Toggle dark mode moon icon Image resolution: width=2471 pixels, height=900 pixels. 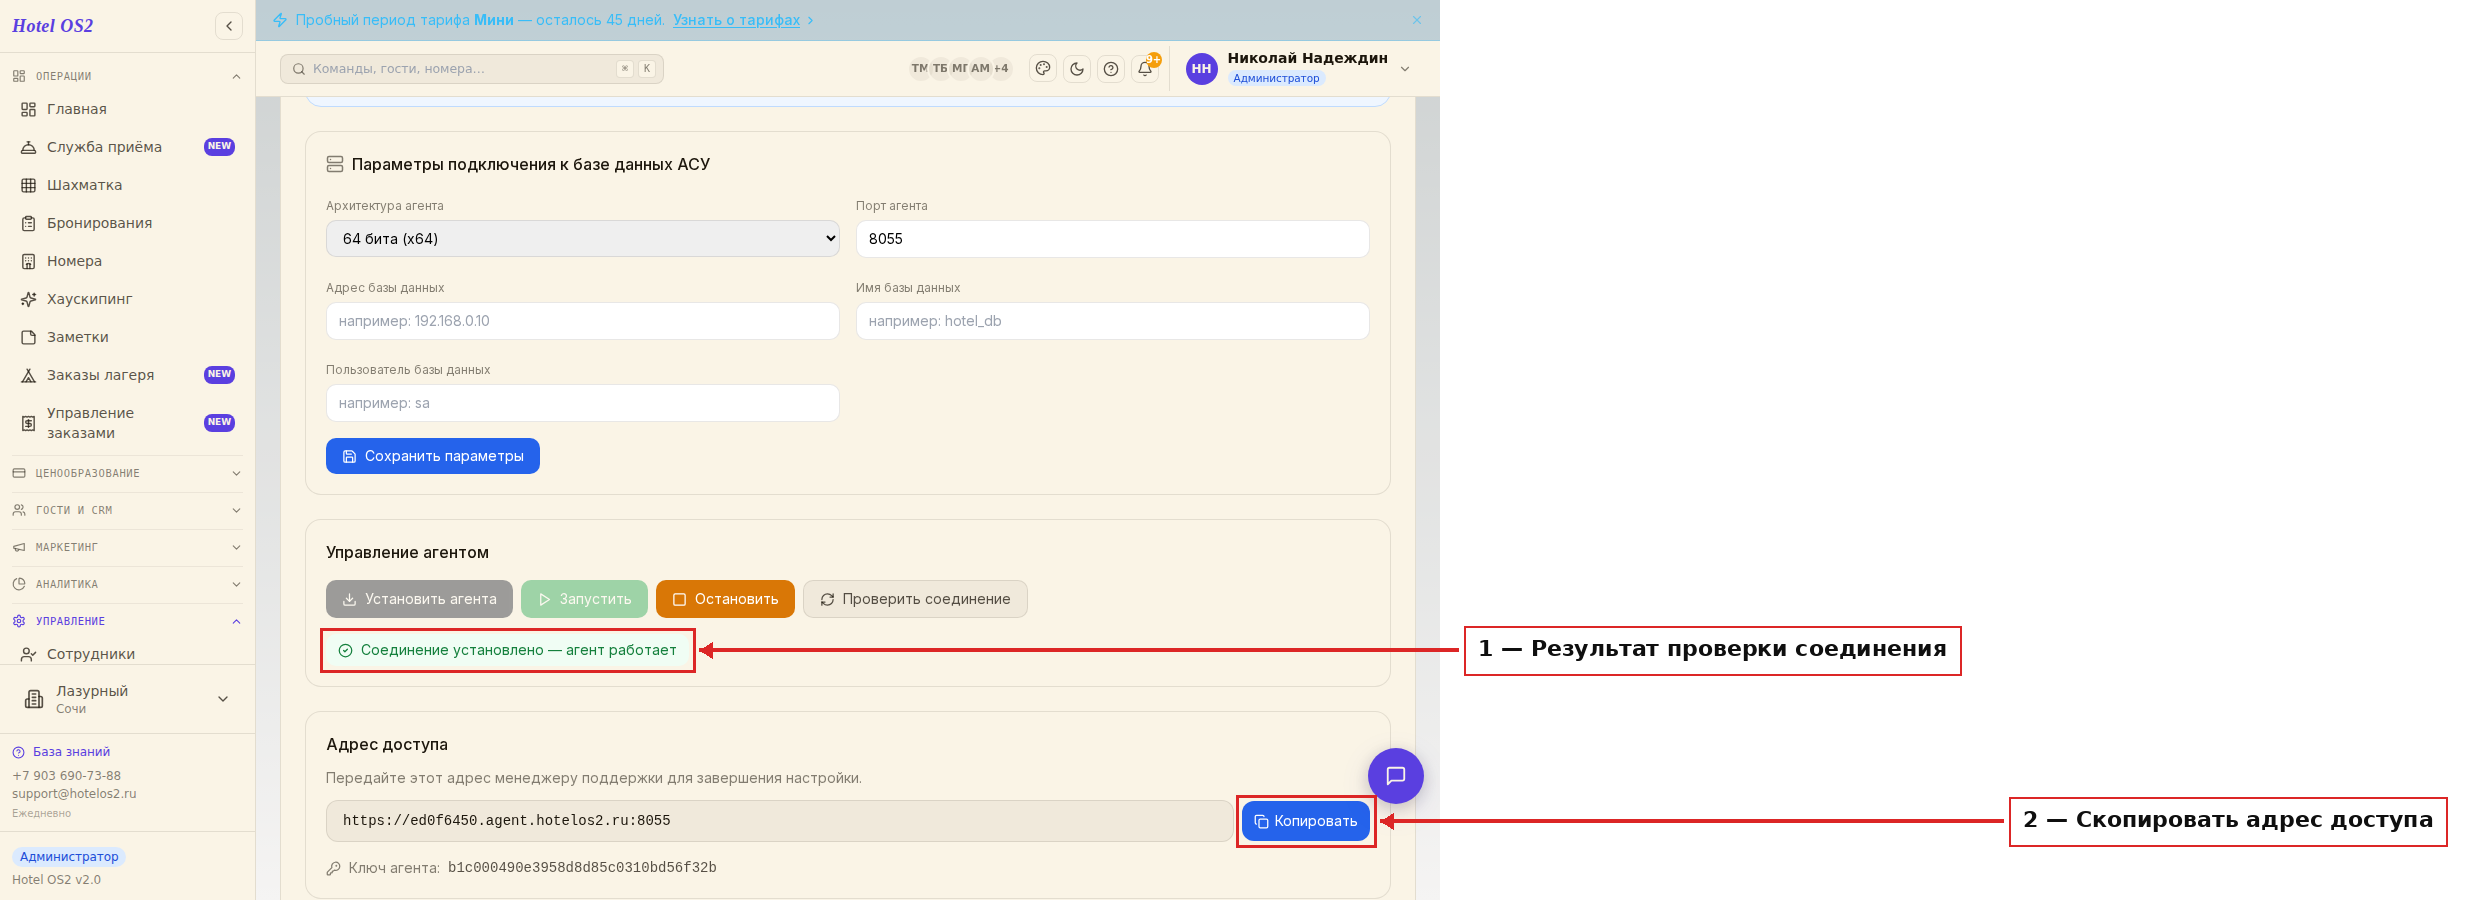pos(1077,69)
